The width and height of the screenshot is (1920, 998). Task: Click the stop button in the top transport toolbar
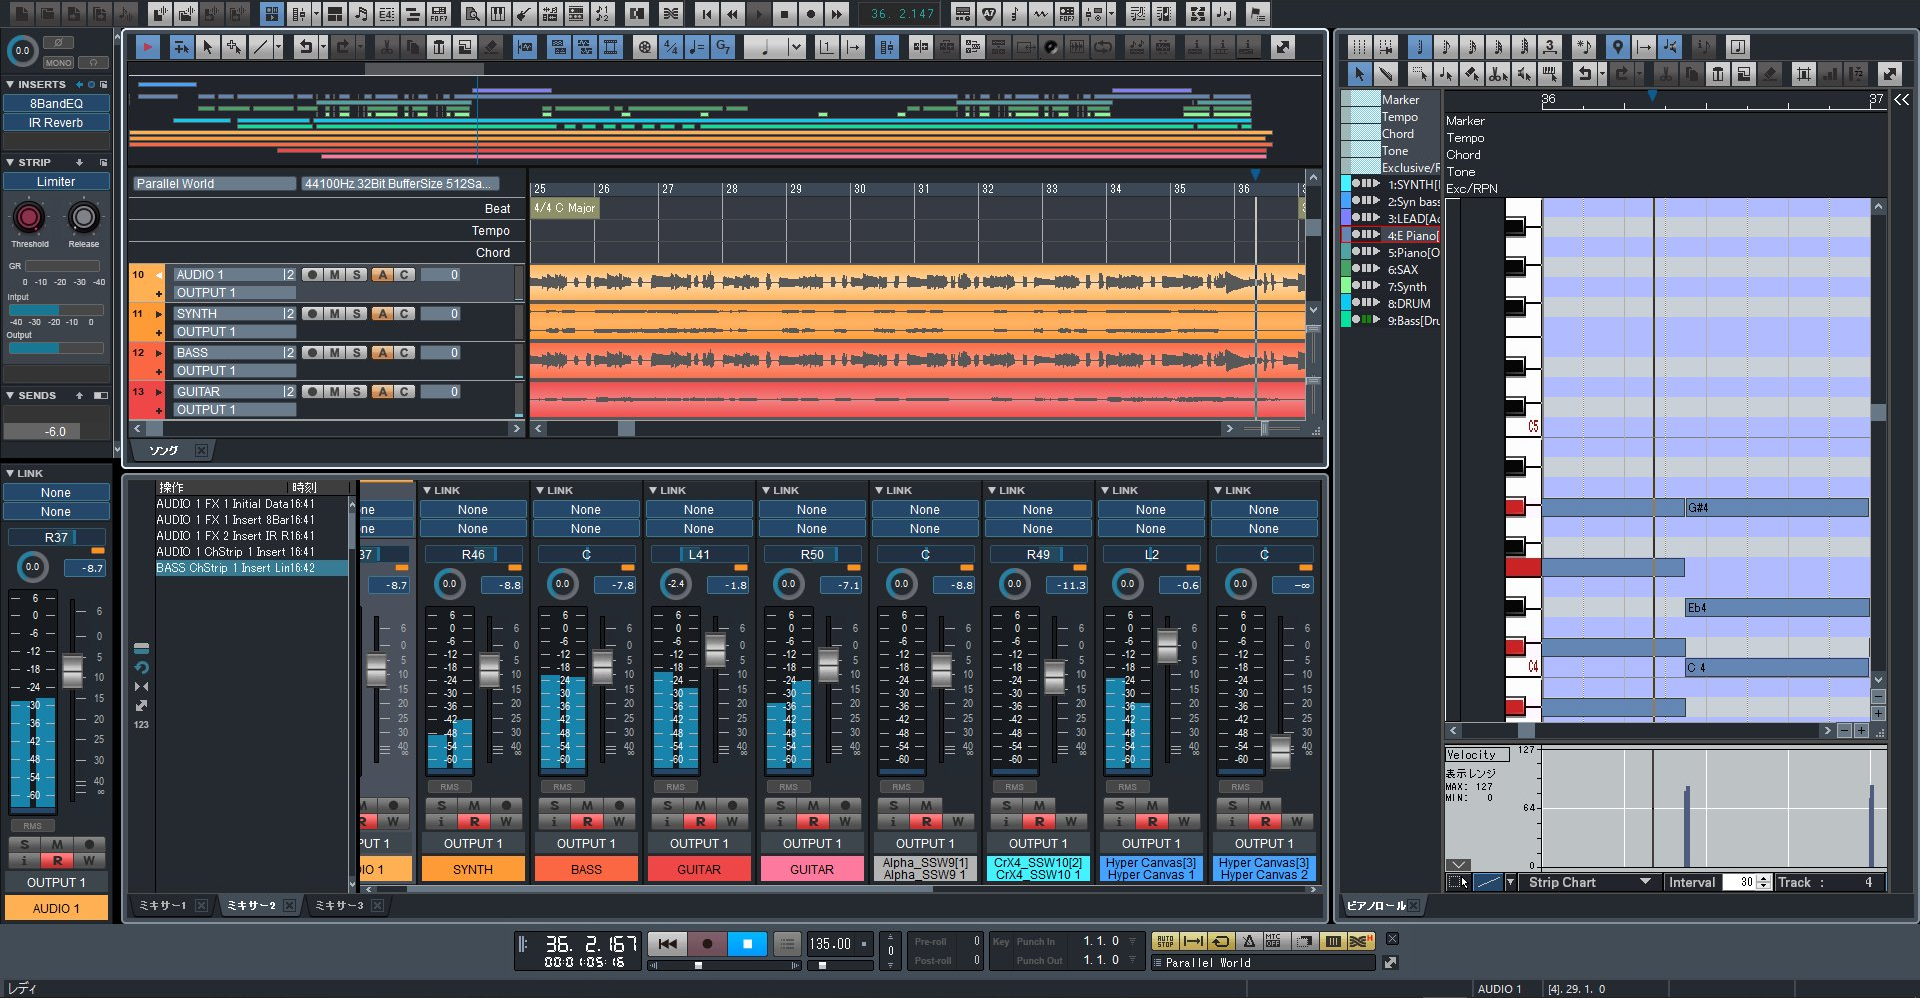click(x=785, y=14)
